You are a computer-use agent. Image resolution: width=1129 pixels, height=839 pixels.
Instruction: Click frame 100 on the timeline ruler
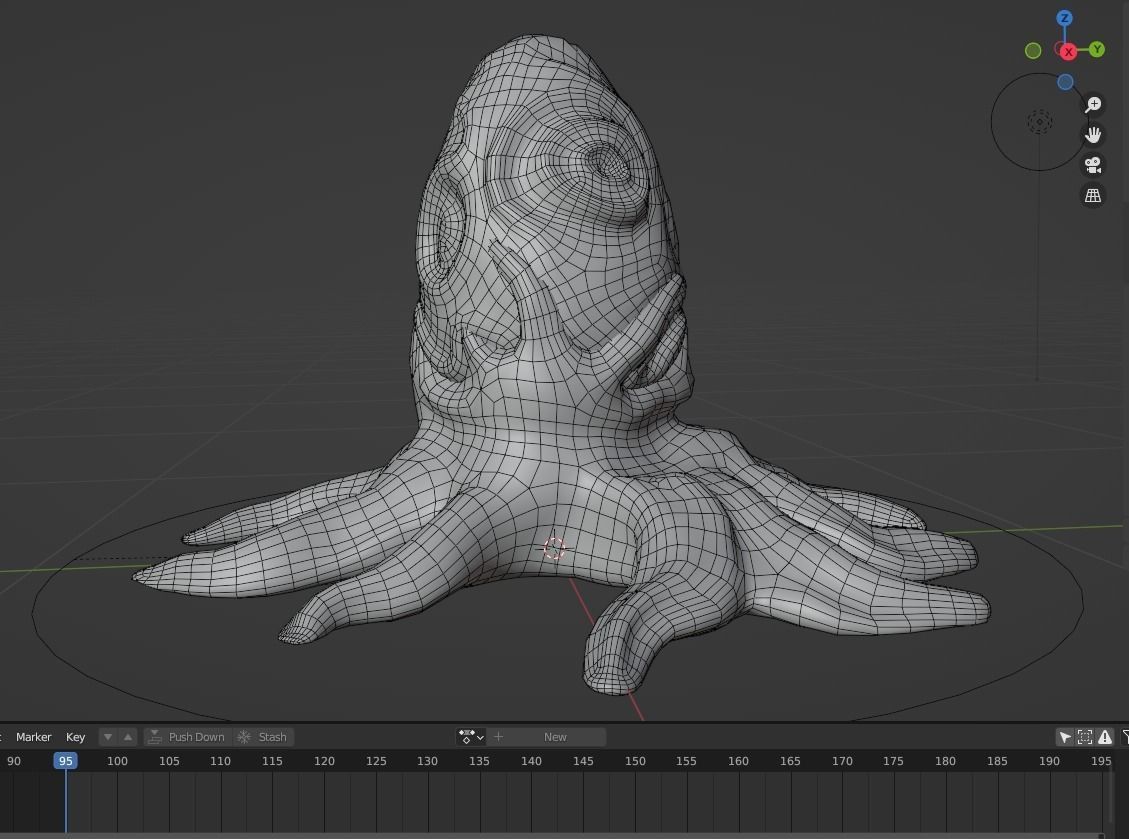117,761
